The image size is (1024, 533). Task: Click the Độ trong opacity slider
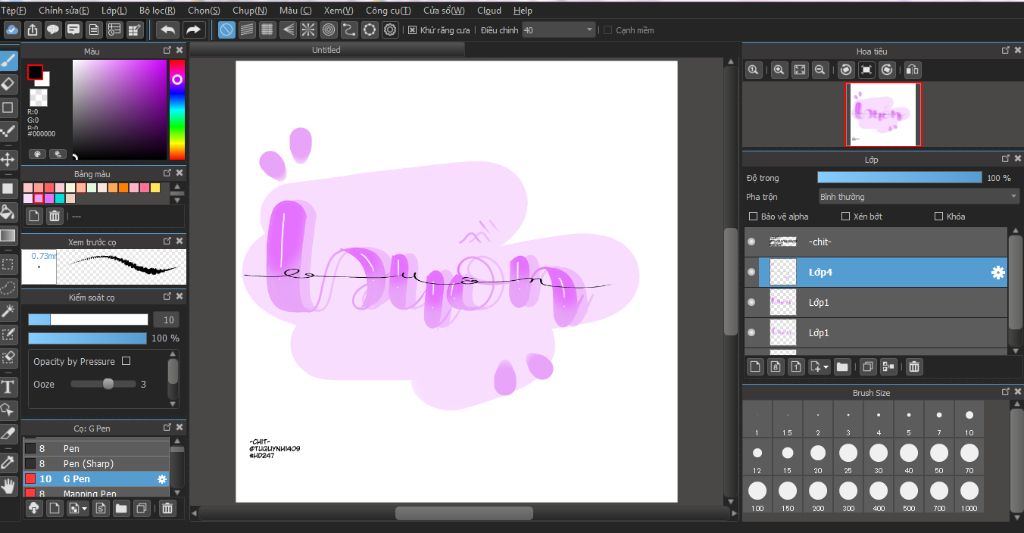[899, 178]
